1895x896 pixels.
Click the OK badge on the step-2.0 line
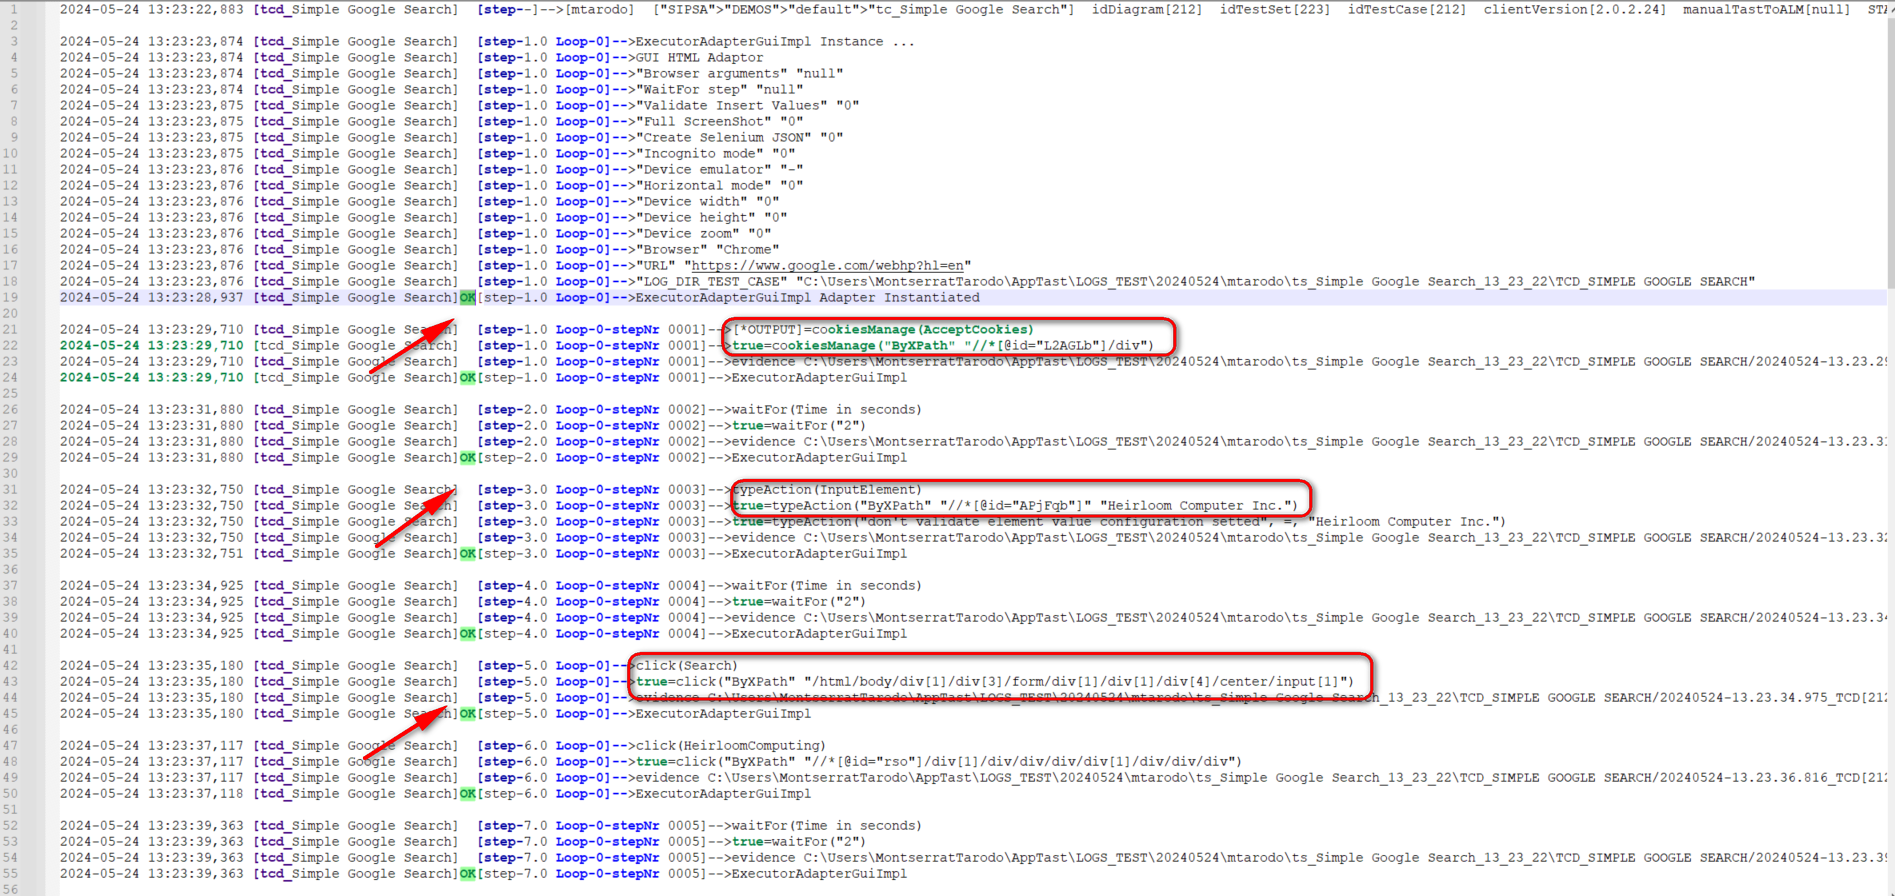[x=467, y=458]
